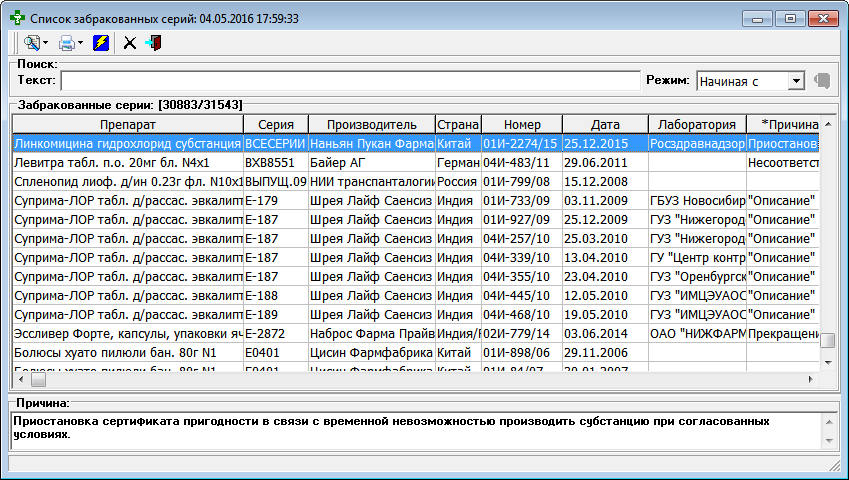Click the Лаборатория column header
The height and width of the screenshot is (480, 849).
click(x=696, y=124)
